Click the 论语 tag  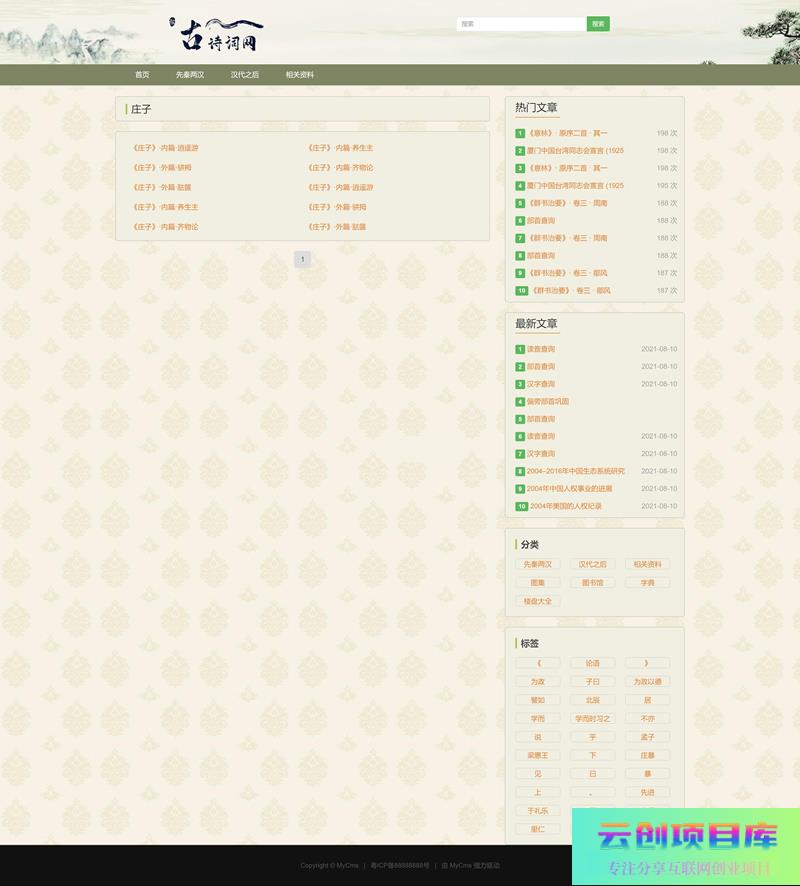pos(593,663)
